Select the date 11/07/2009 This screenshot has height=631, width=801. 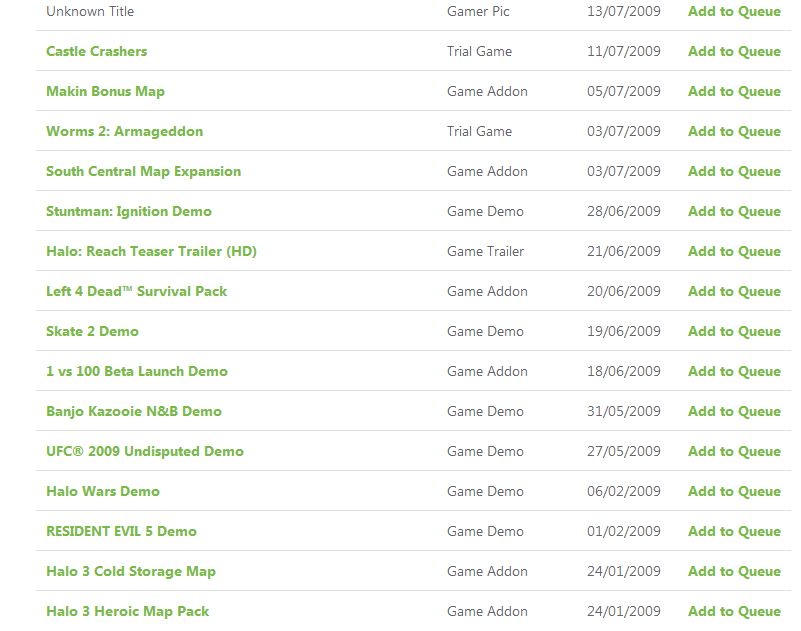(x=624, y=51)
